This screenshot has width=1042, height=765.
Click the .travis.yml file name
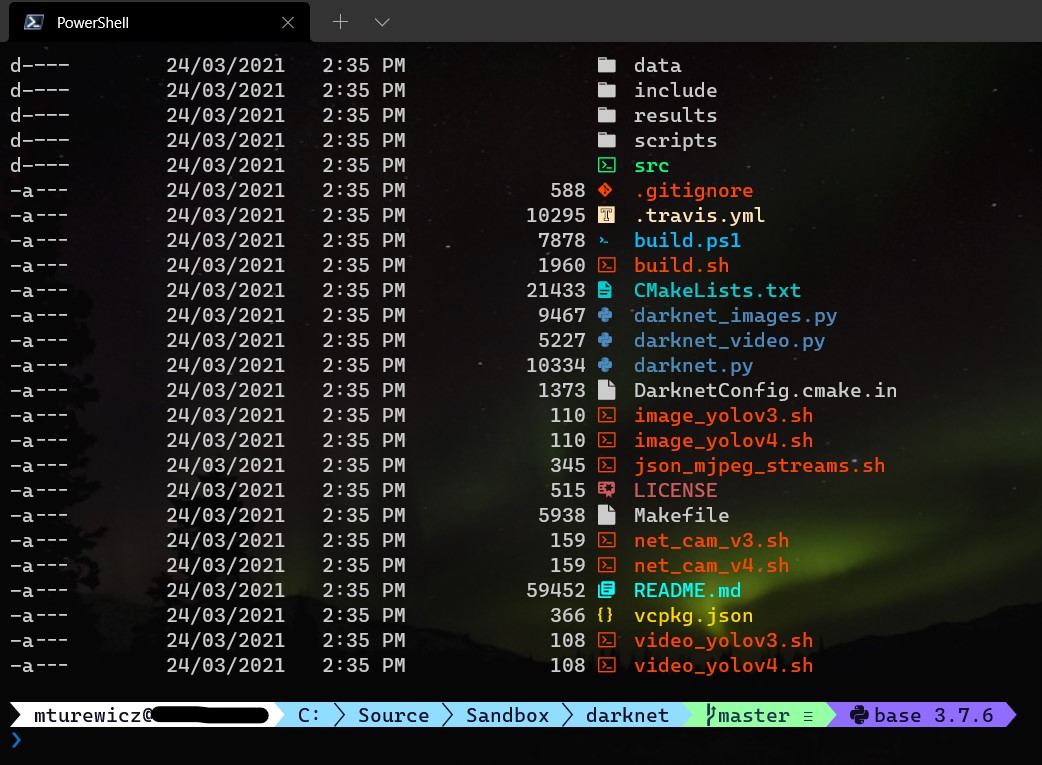(700, 215)
